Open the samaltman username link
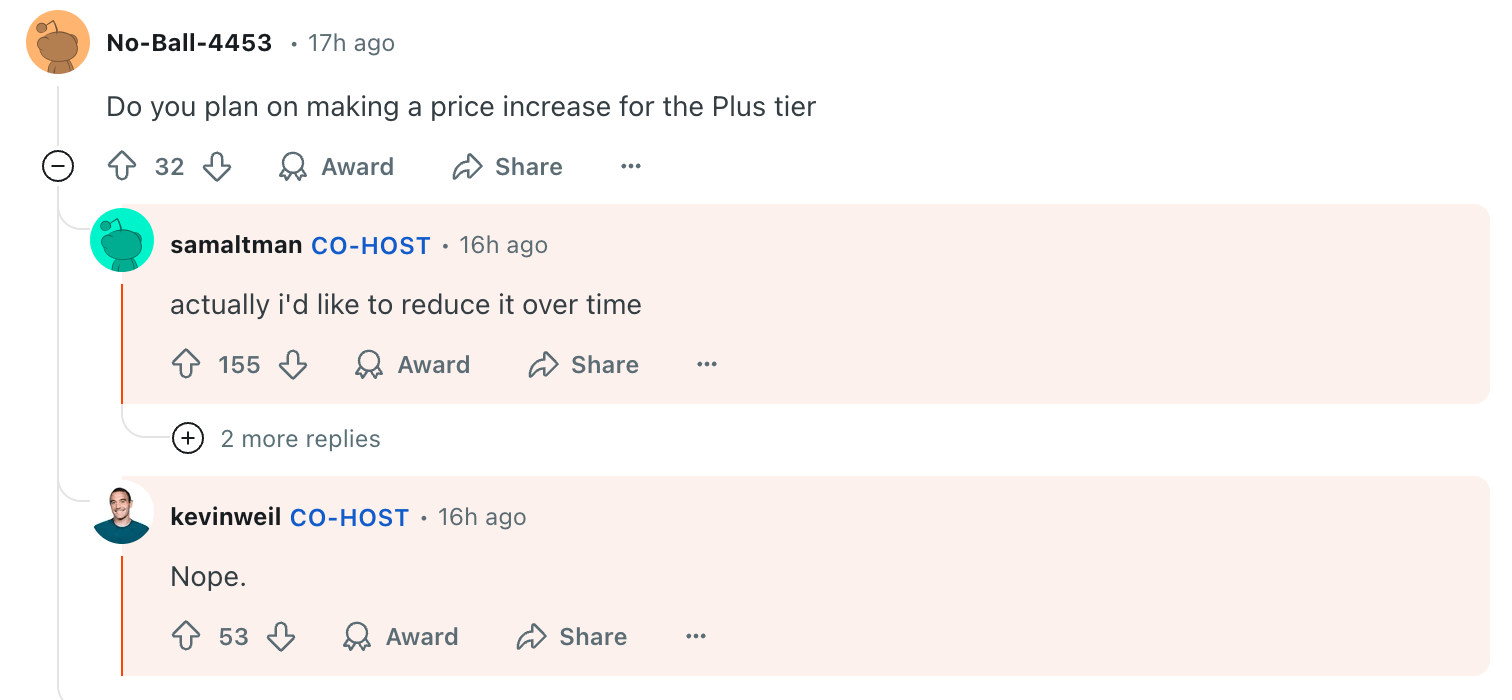 click(x=236, y=245)
